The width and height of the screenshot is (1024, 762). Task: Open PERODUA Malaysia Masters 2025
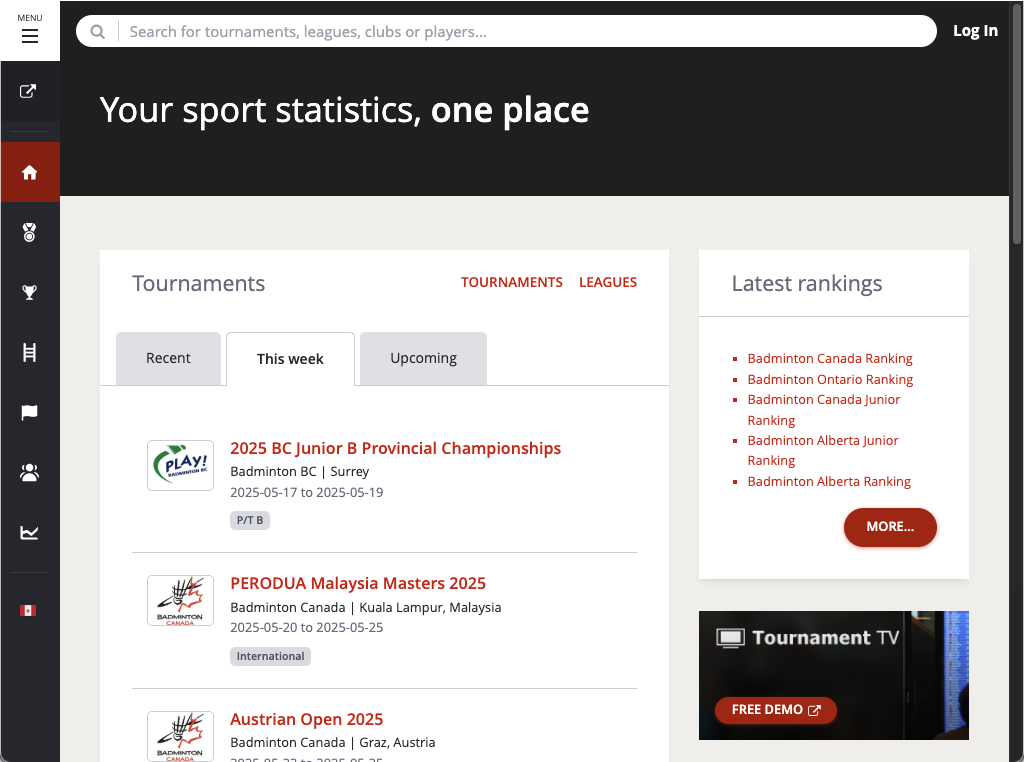tap(358, 583)
